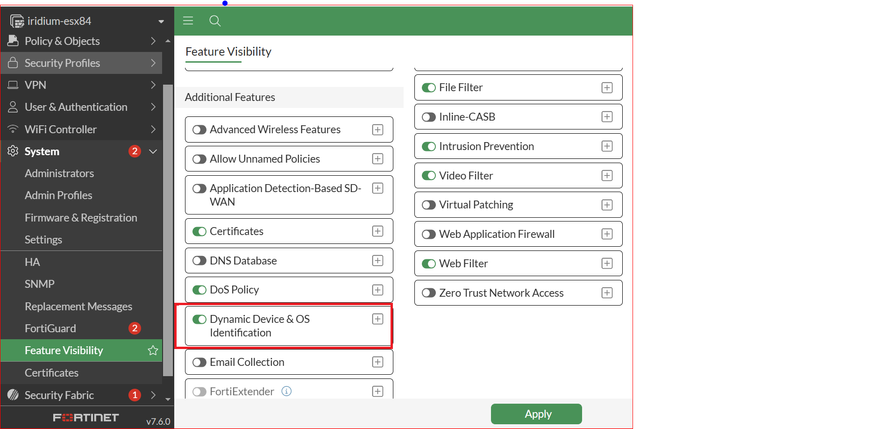Open the iridium-esx84 device dropdown

coord(161,21)
